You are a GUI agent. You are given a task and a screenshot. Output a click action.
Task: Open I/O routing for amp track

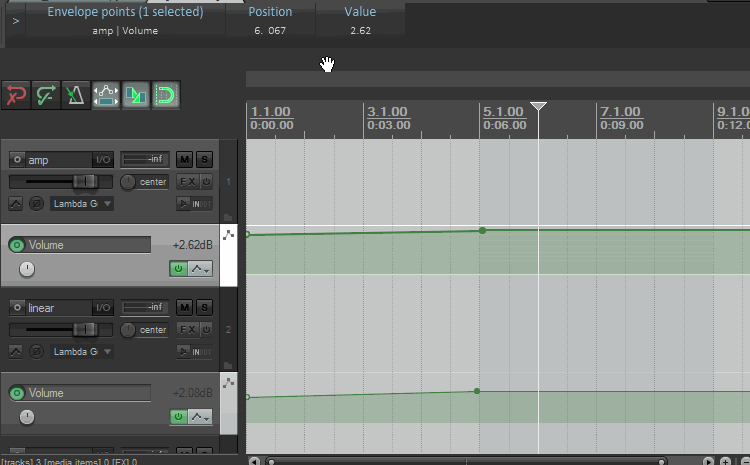pos(103,160)
